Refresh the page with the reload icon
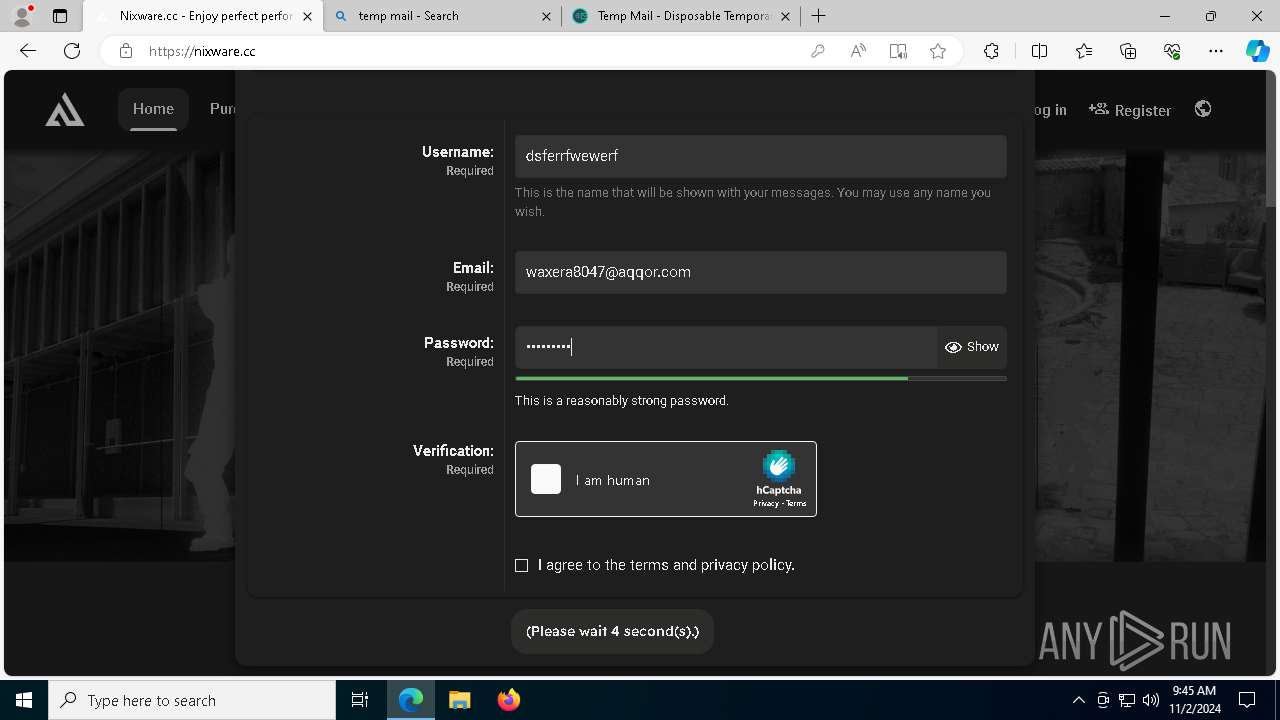This screenshot has width=1280, height=720. click(x=72, y=51)
